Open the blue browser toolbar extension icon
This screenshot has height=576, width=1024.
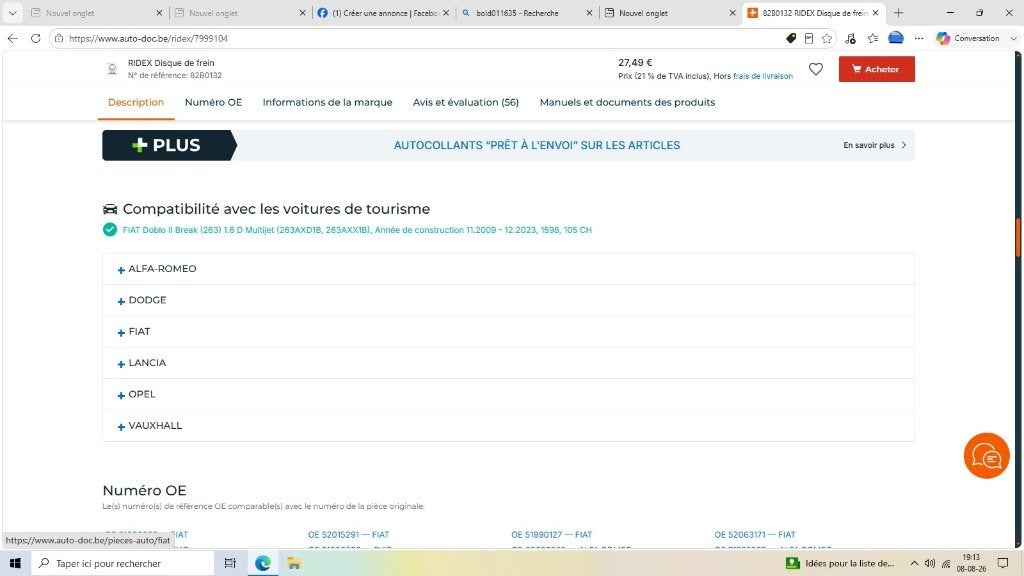point(896,38)
